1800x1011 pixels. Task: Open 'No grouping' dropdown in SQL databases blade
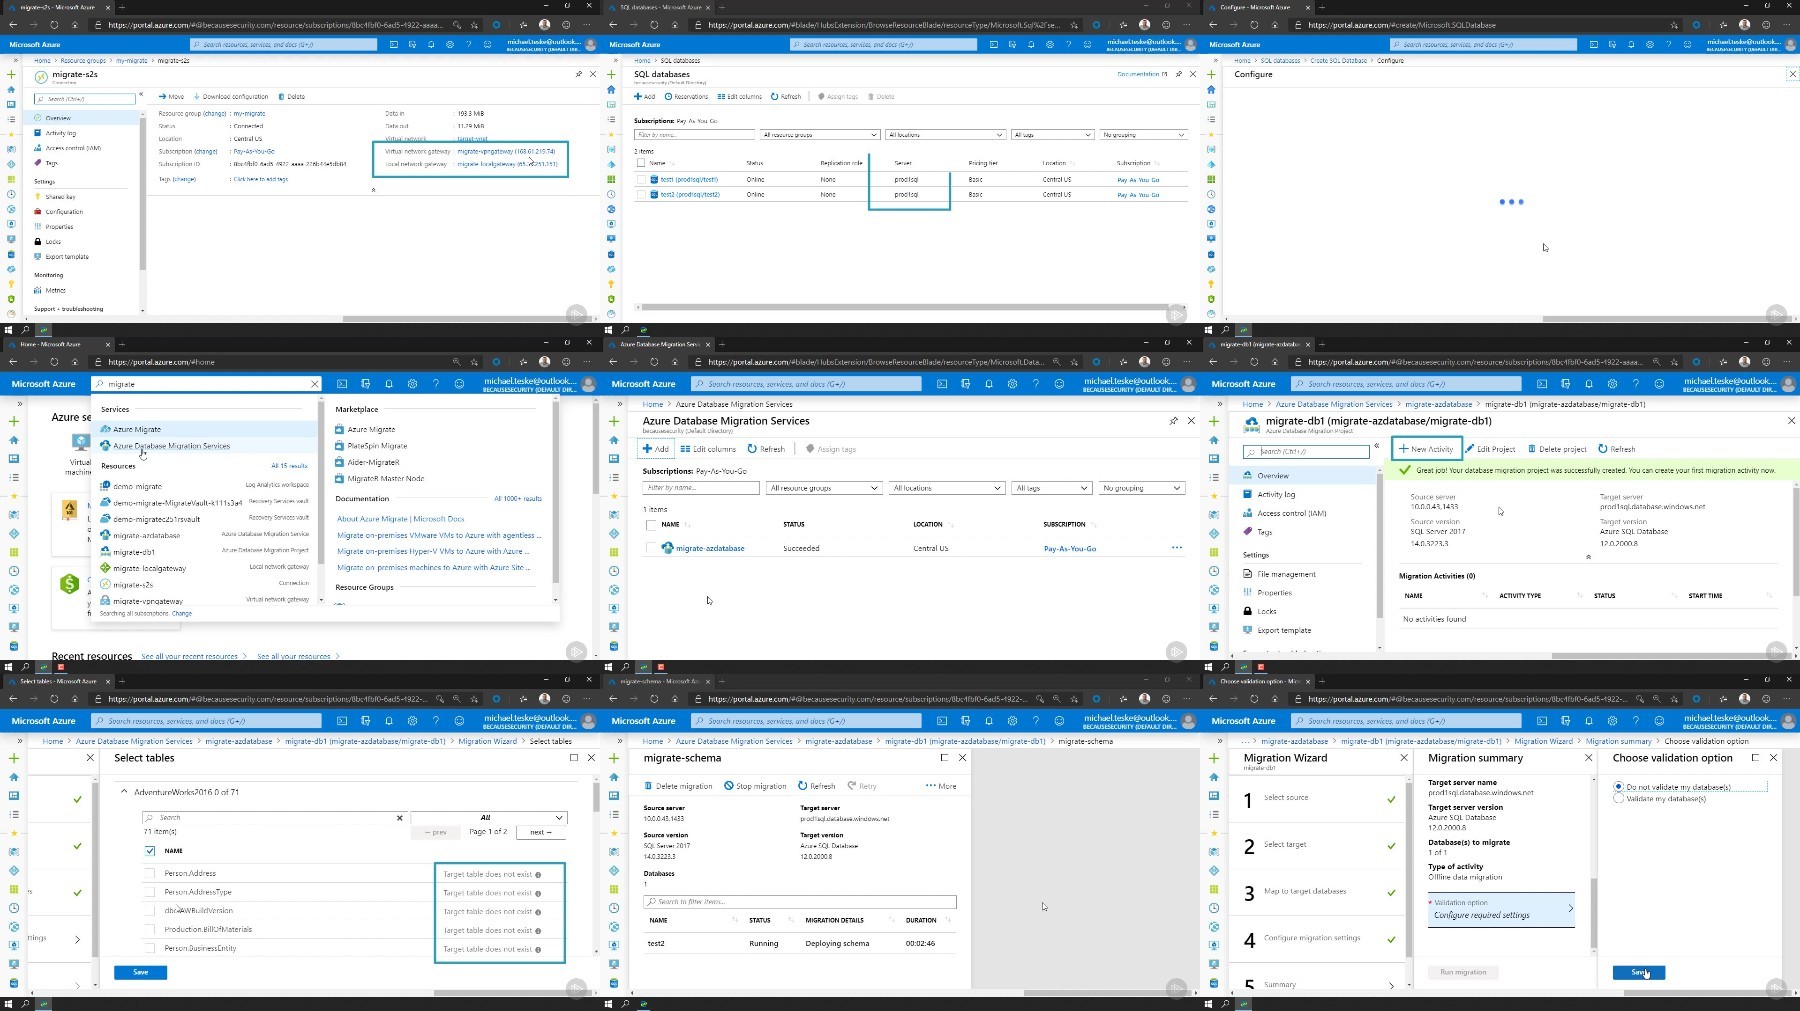coord(1144,135)
